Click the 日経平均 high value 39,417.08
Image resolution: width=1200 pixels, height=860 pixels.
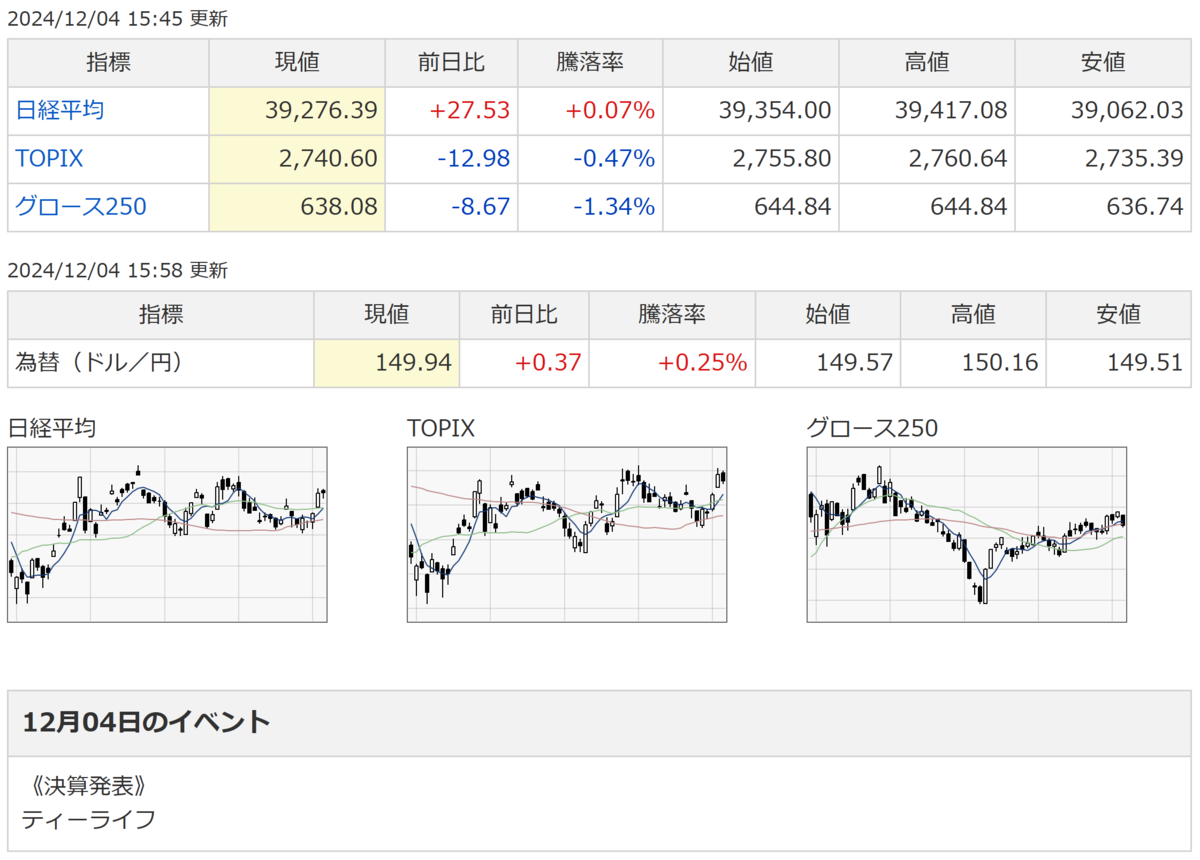(951, 110)
